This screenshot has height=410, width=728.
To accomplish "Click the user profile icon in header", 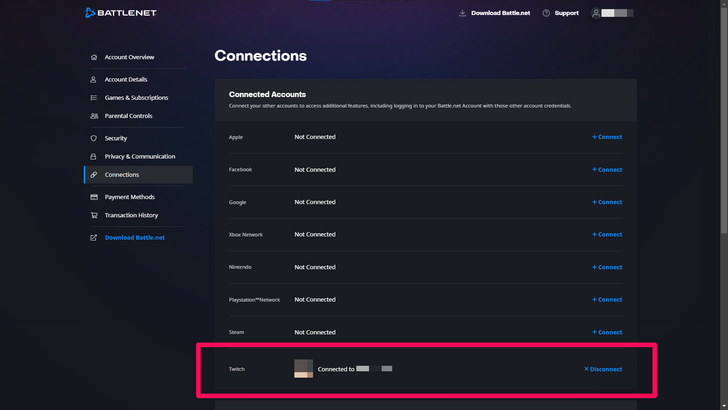I will [x=596, y=13].
